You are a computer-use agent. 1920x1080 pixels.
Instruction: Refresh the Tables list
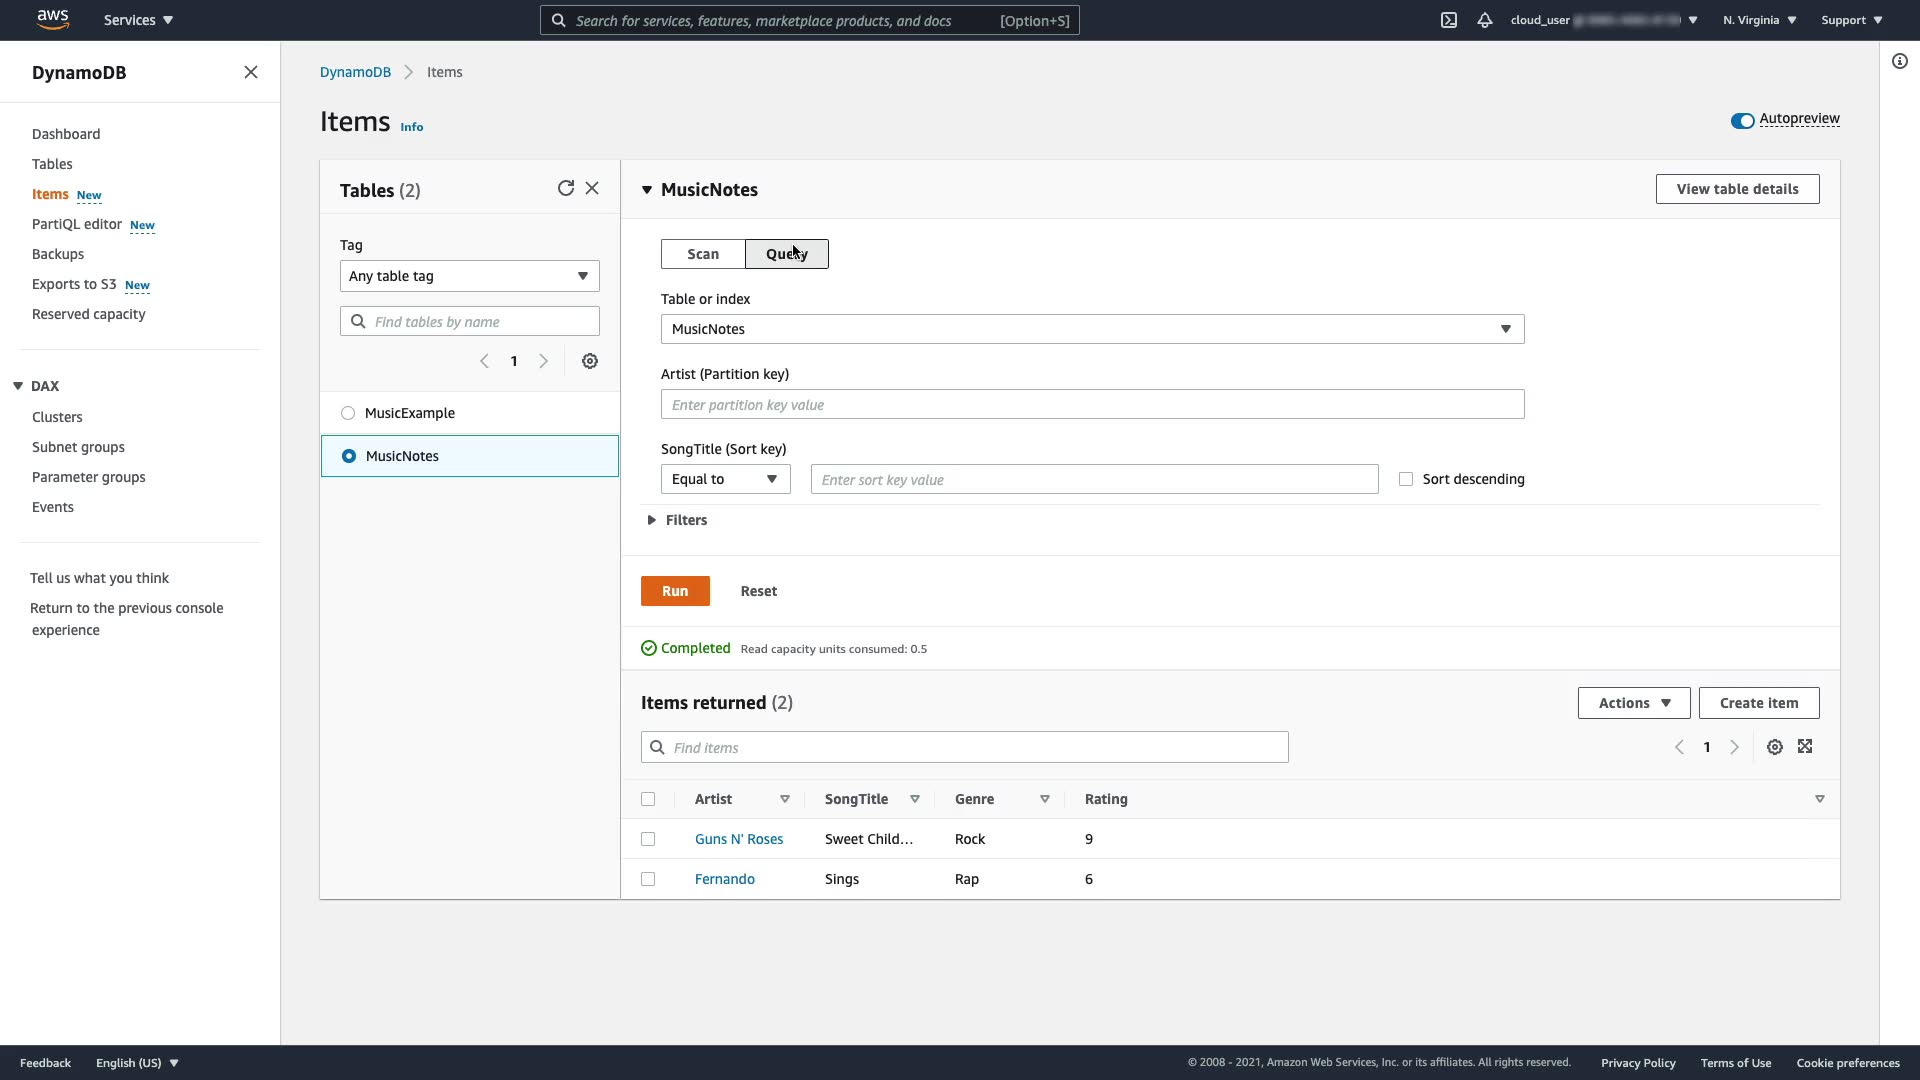565,189
